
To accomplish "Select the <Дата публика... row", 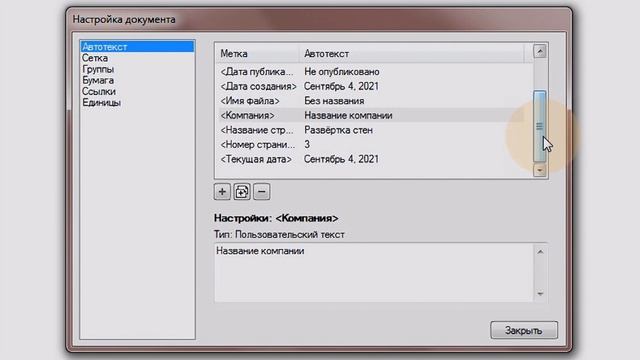I will click(x=371, y=71).
